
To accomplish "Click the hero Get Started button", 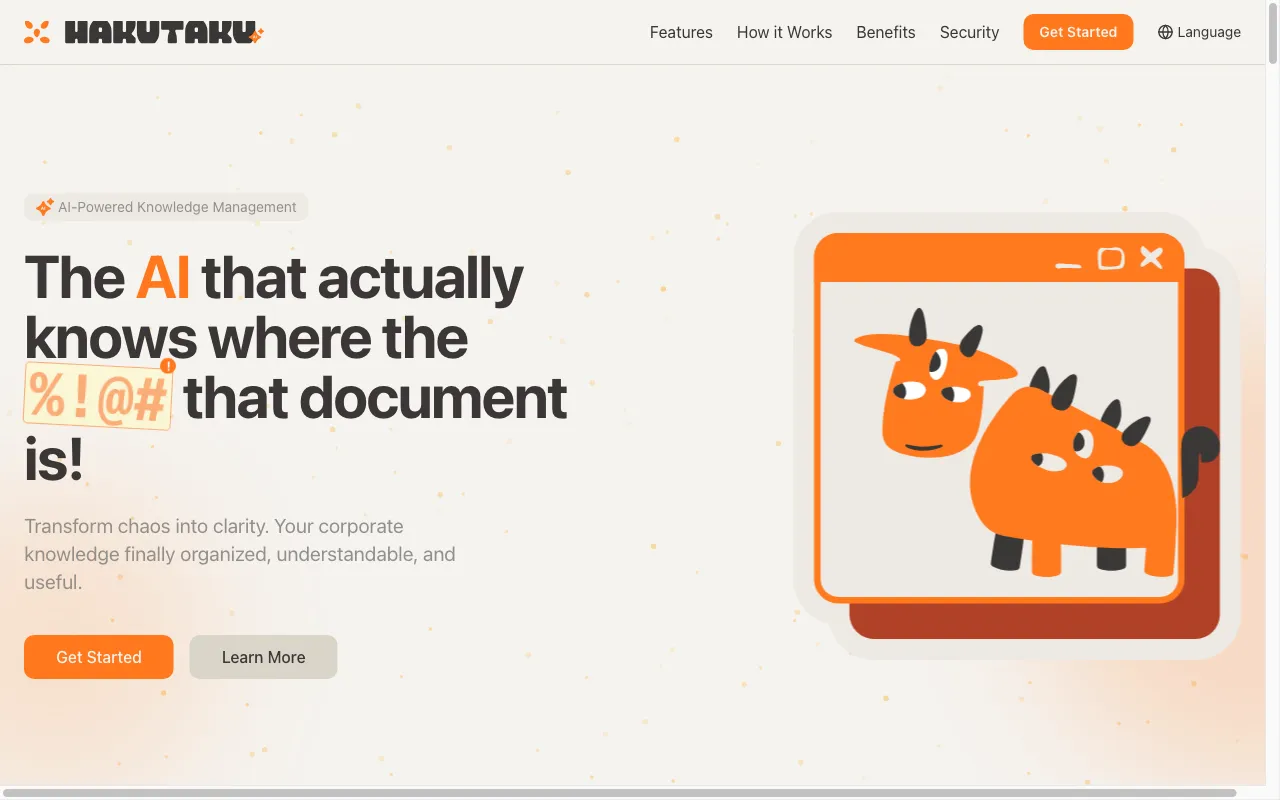I will coord(99,657).
